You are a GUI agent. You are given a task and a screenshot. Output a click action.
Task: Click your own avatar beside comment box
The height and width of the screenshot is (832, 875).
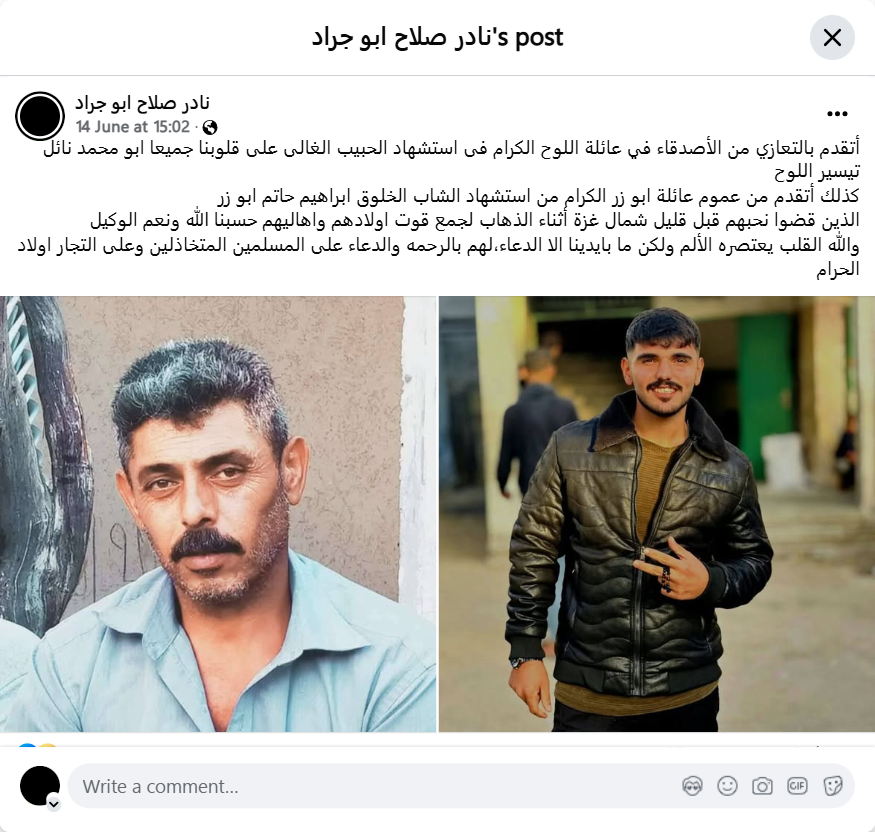click(x=40, y=786)
